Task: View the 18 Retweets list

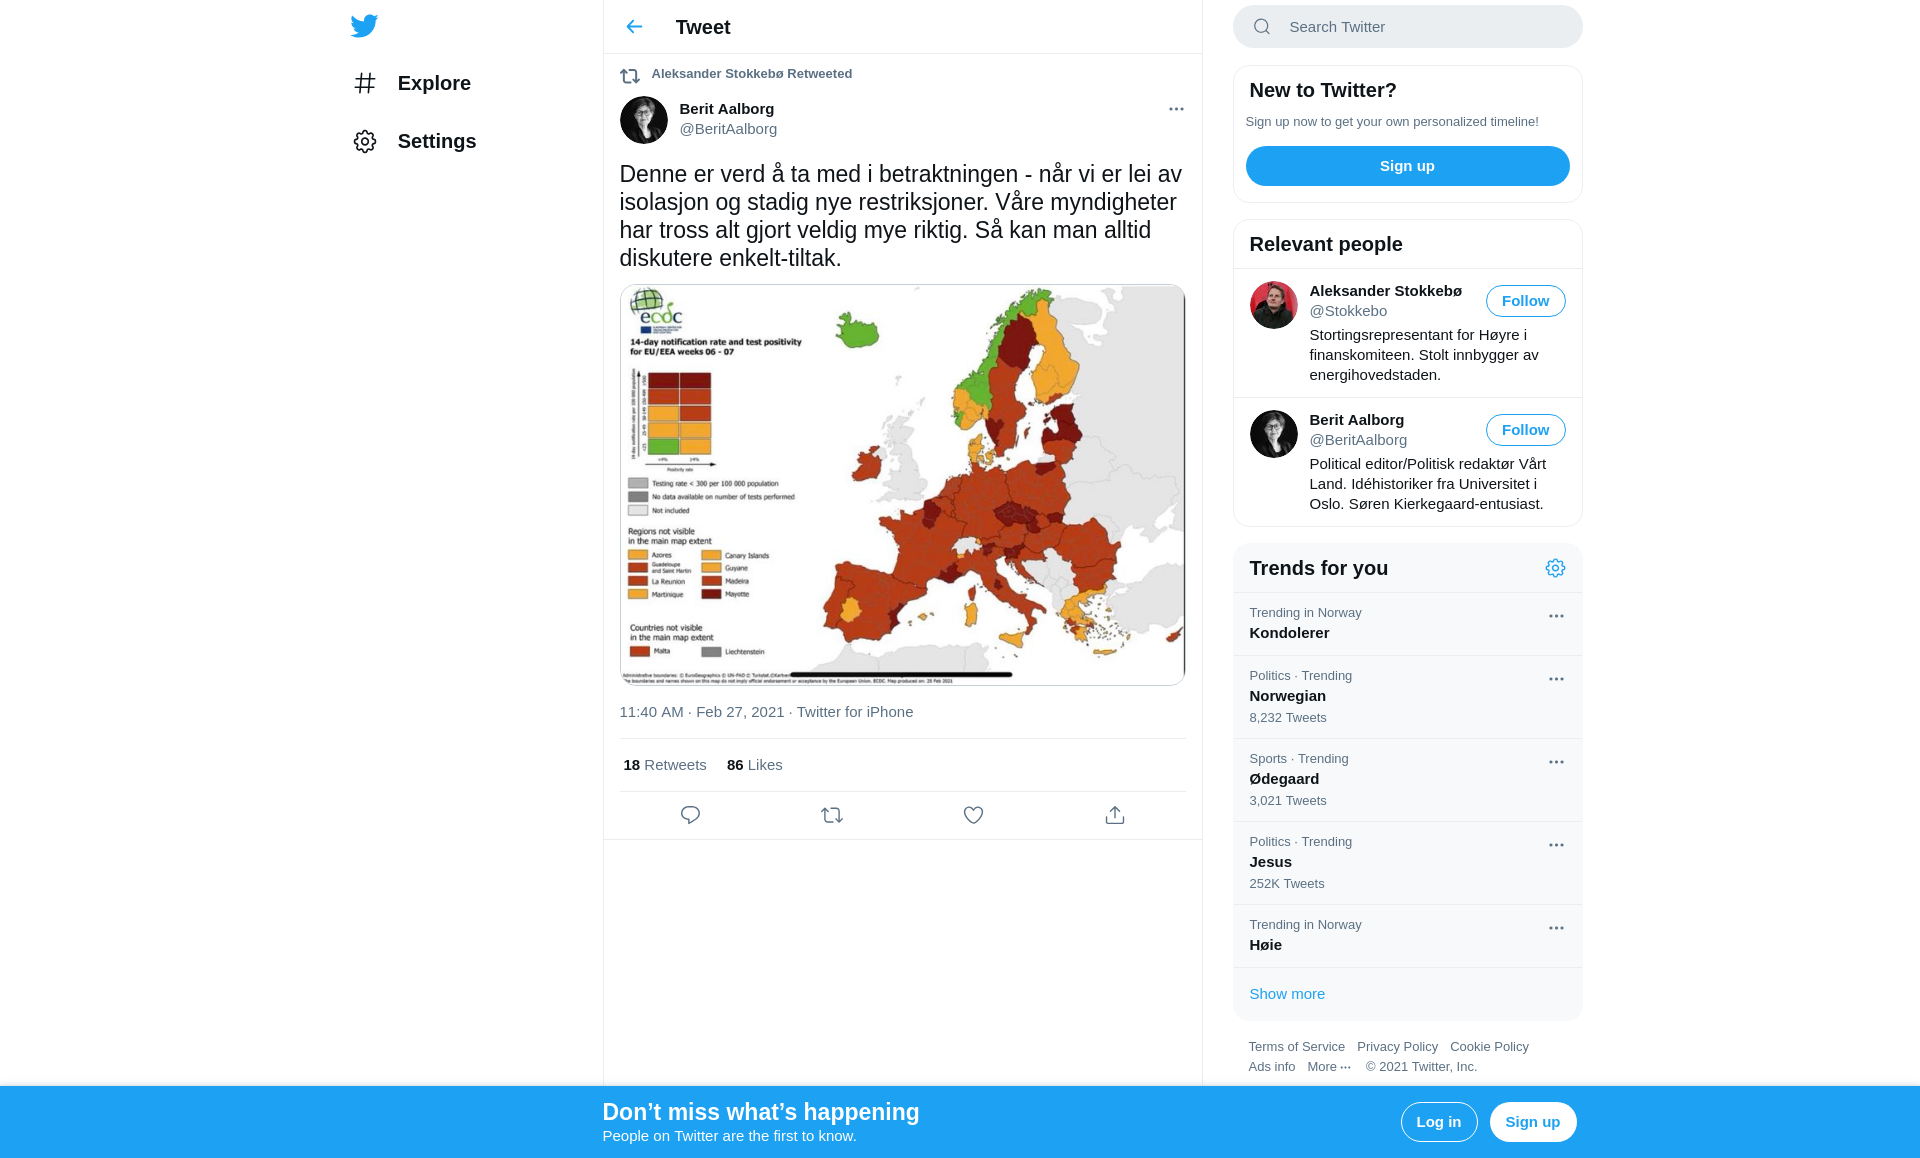Action: click(x=664, y=765)
